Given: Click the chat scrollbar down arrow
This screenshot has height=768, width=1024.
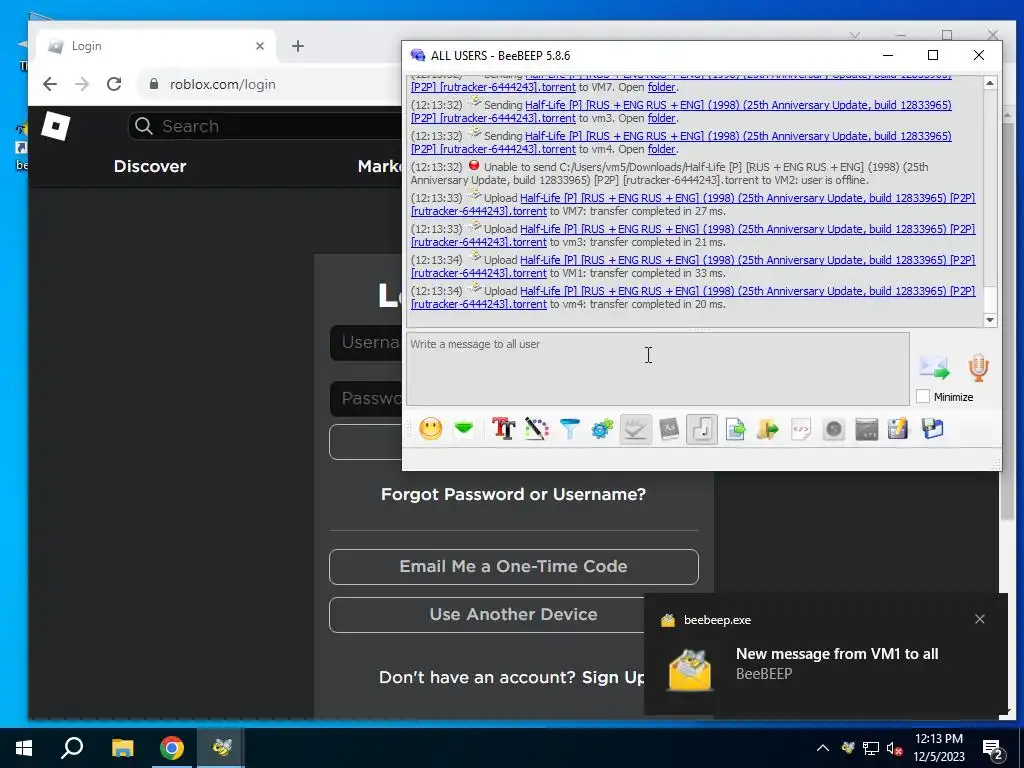Looking at the screenshot, I should (990, 320).
